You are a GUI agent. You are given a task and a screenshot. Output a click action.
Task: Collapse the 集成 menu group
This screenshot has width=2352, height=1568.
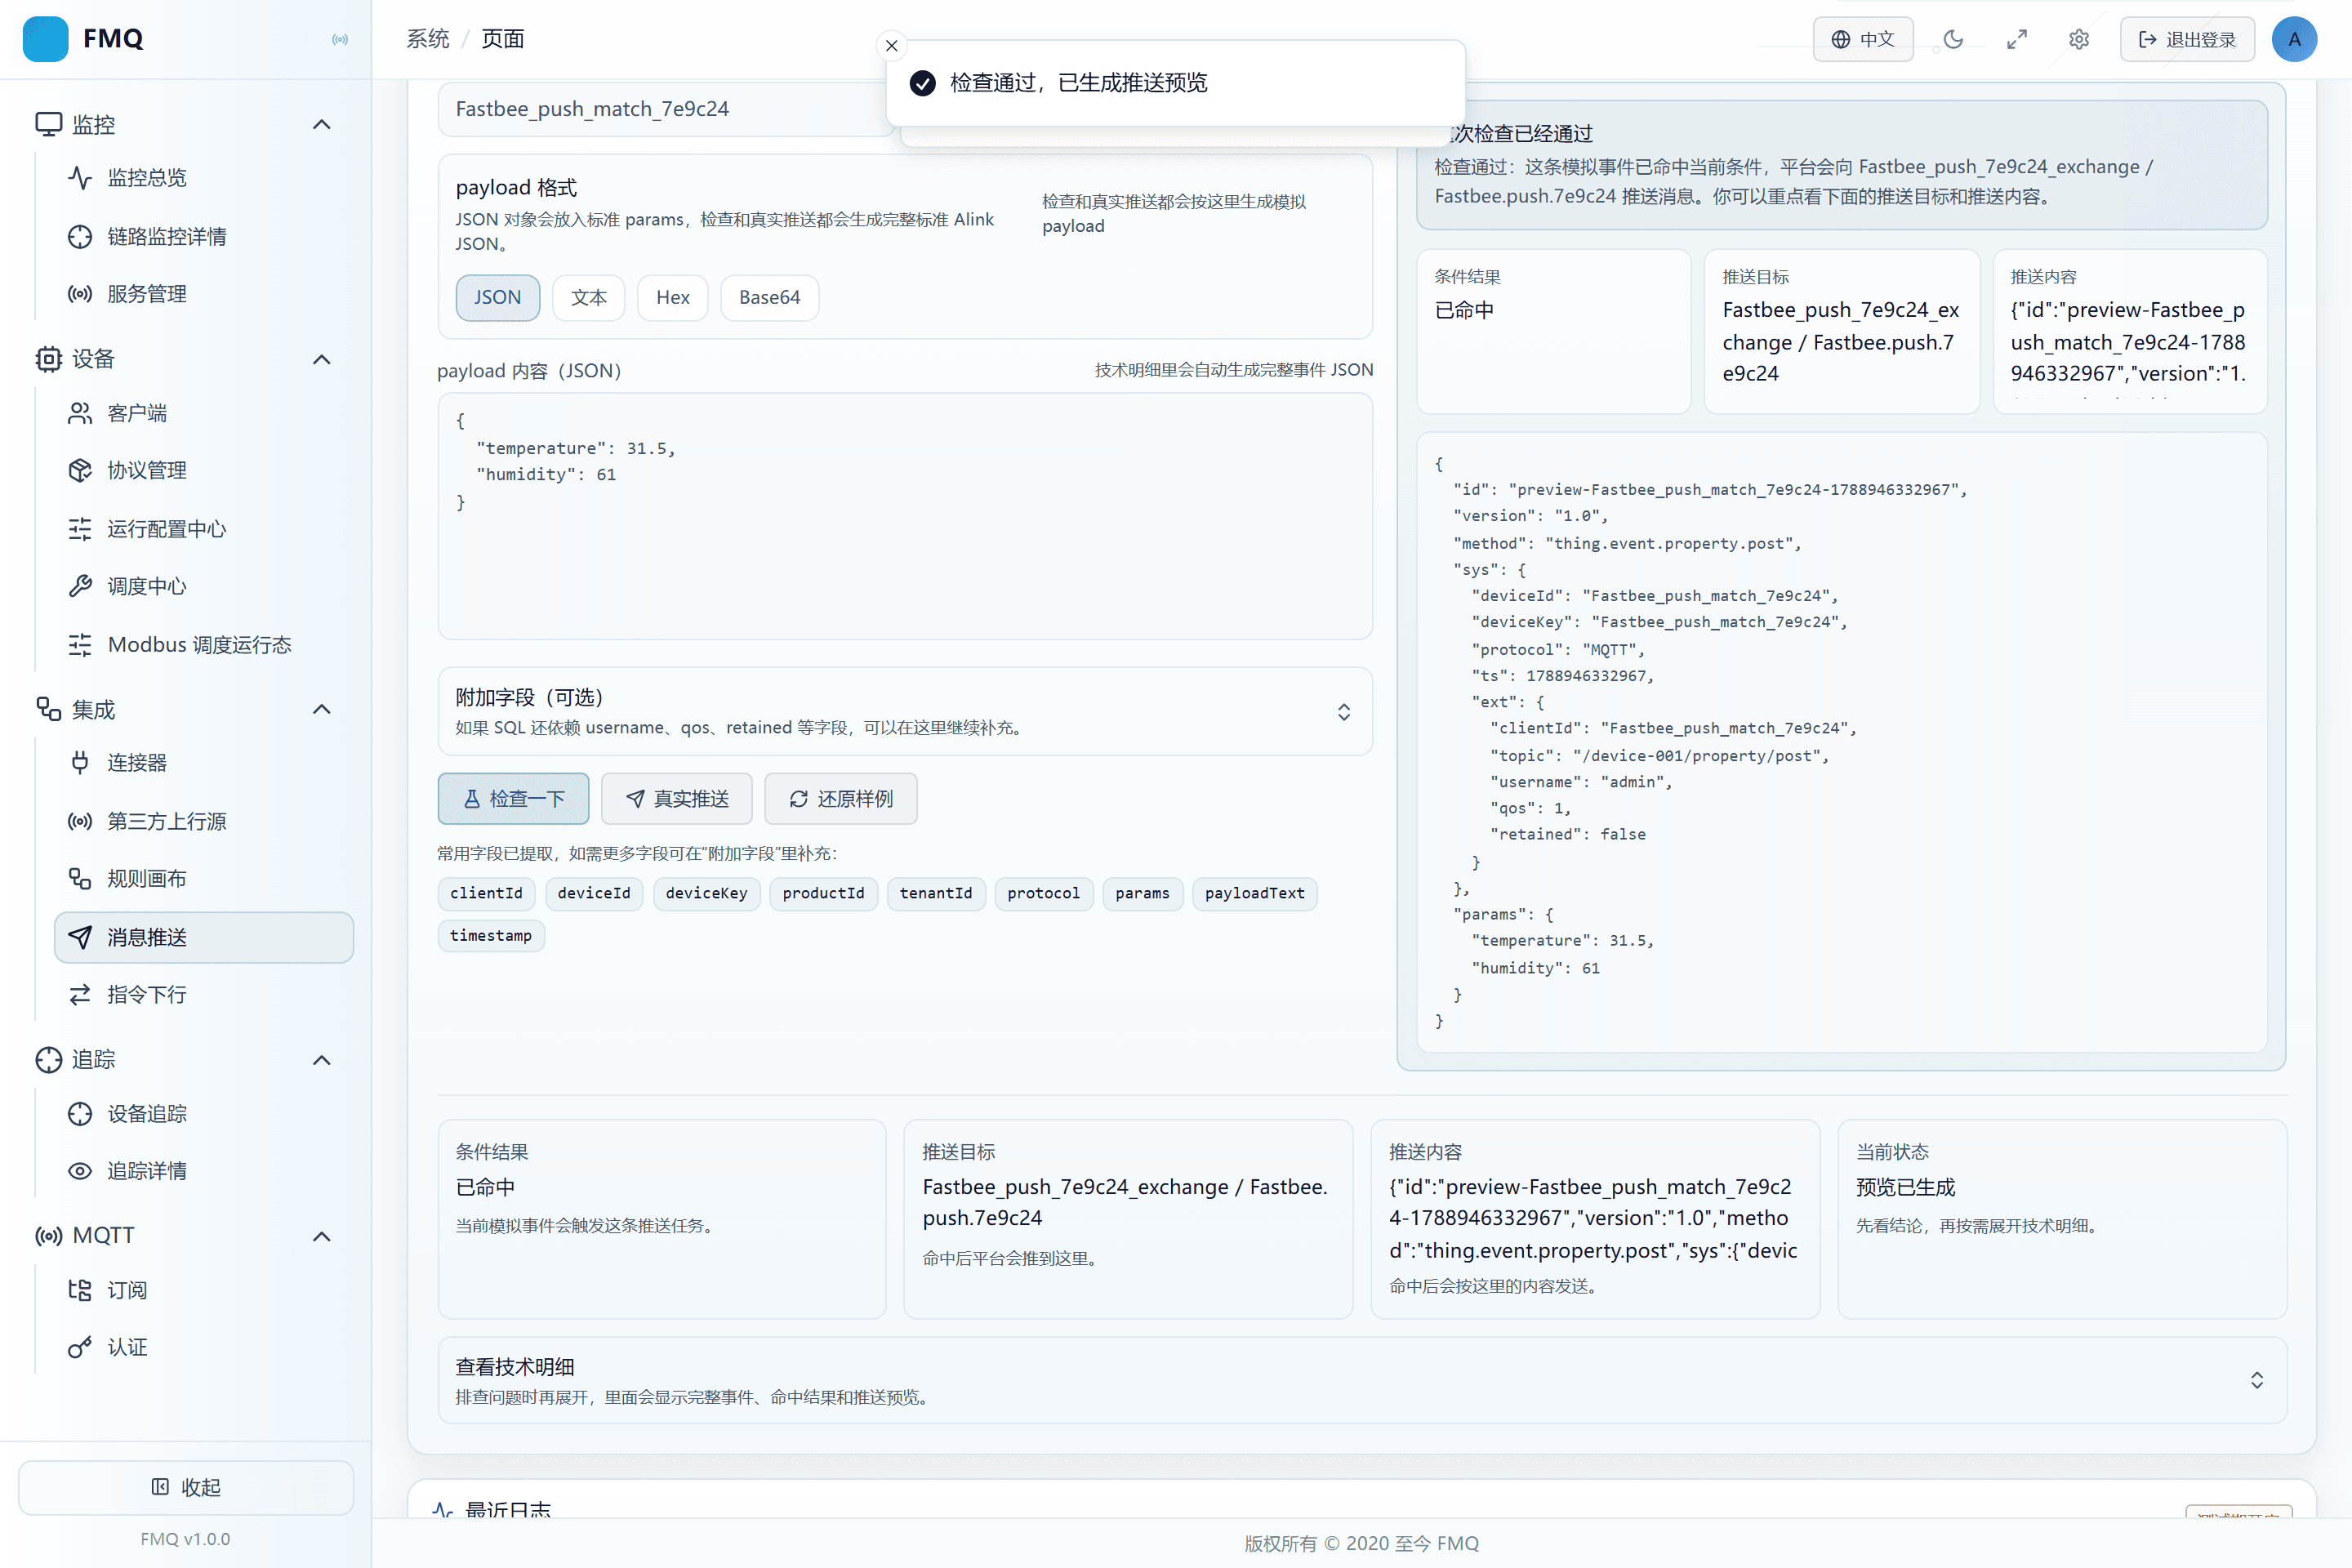[x=322, y=710]
